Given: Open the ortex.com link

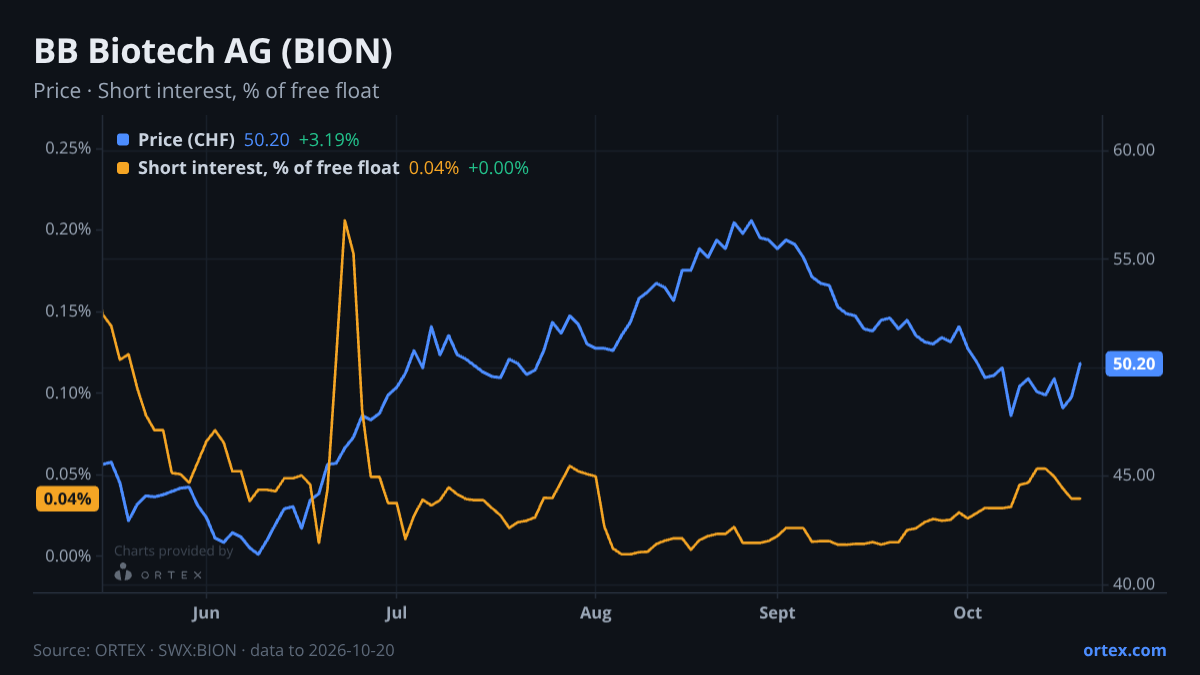Looking at the screenshot, I should click(1125, 650).
